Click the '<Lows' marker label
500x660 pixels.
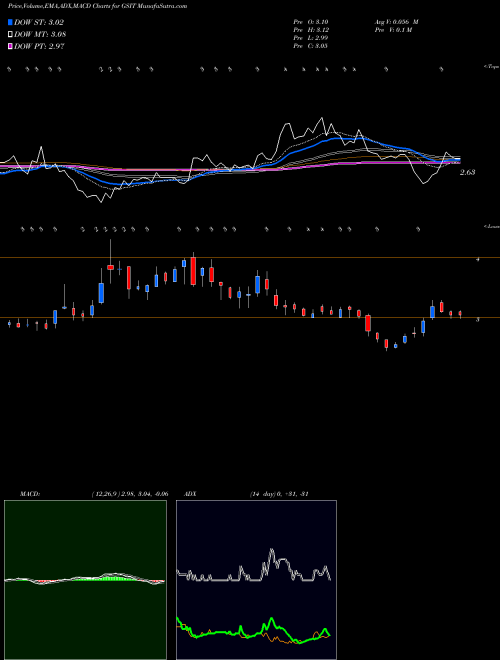tap(491, 226)
